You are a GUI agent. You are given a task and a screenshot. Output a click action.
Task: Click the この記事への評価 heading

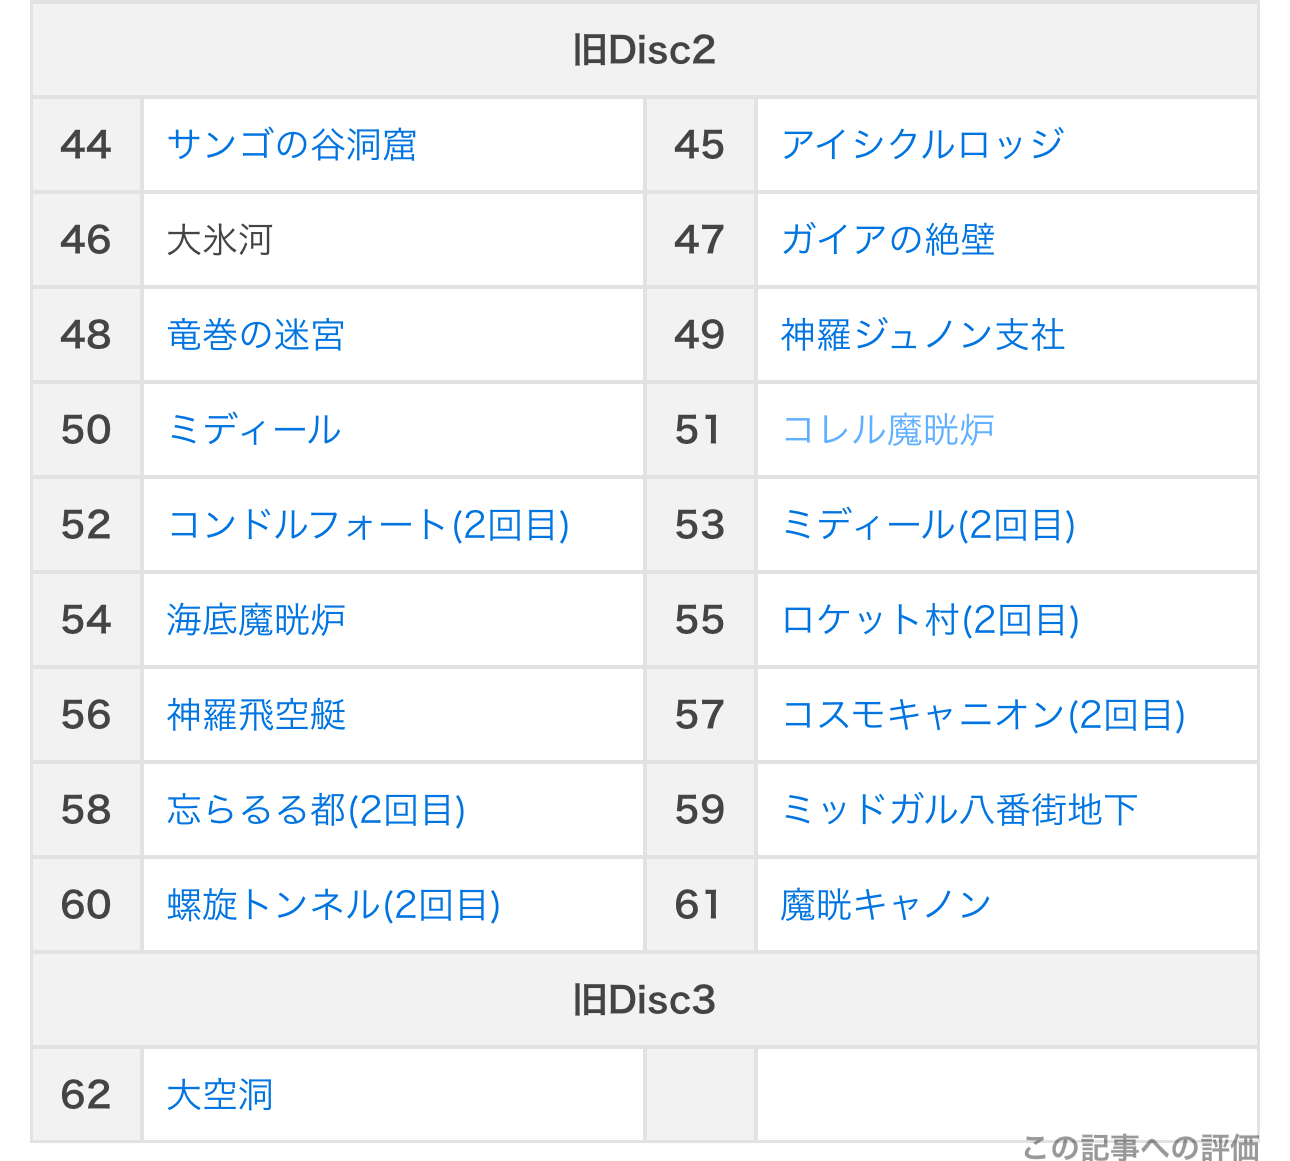pos(1140,1146)
